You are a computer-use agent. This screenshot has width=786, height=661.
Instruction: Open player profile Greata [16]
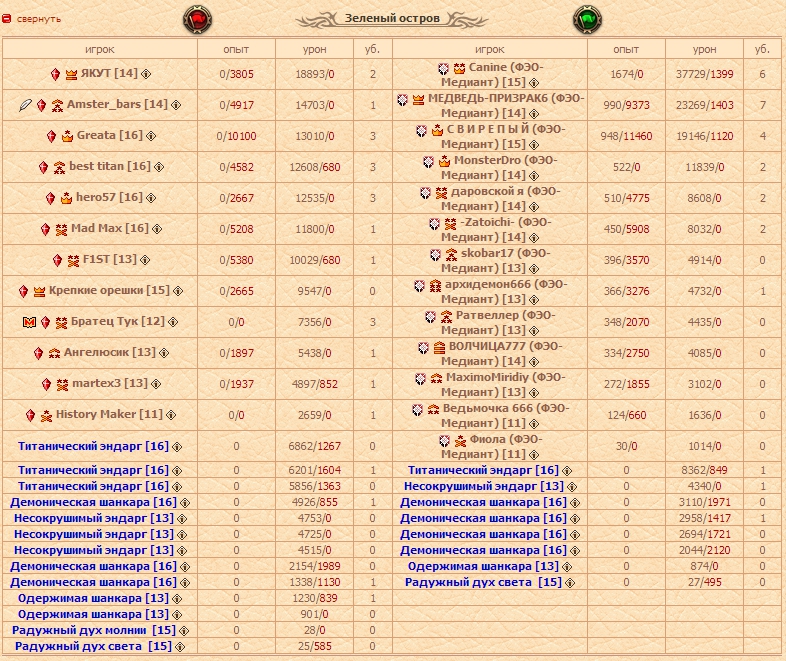(x=110, y=135)
